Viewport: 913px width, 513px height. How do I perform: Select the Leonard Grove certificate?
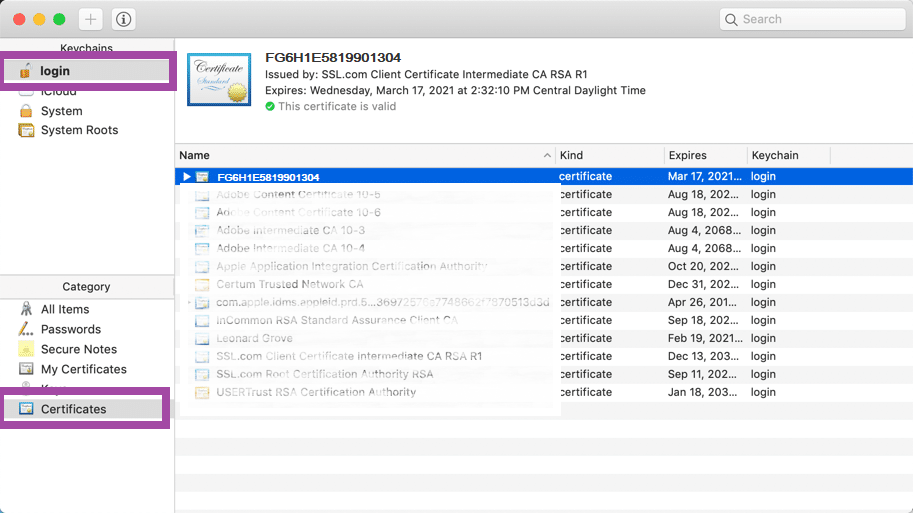[544, 338]
